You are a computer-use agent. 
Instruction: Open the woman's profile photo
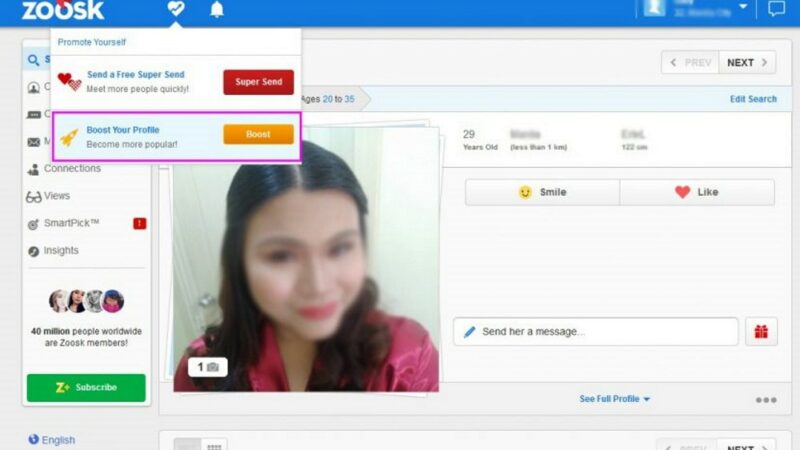pyautogui.click(x=306, y=260)
